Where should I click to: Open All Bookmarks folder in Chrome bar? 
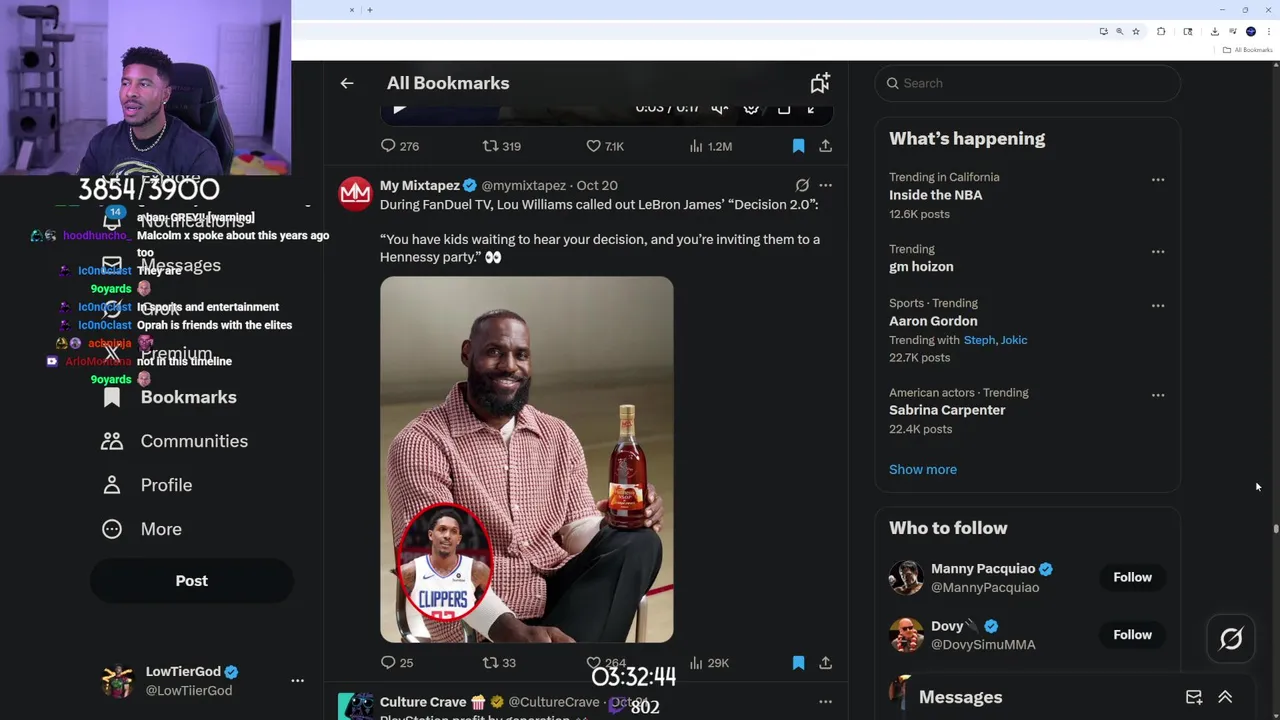tap(1247, 50)
